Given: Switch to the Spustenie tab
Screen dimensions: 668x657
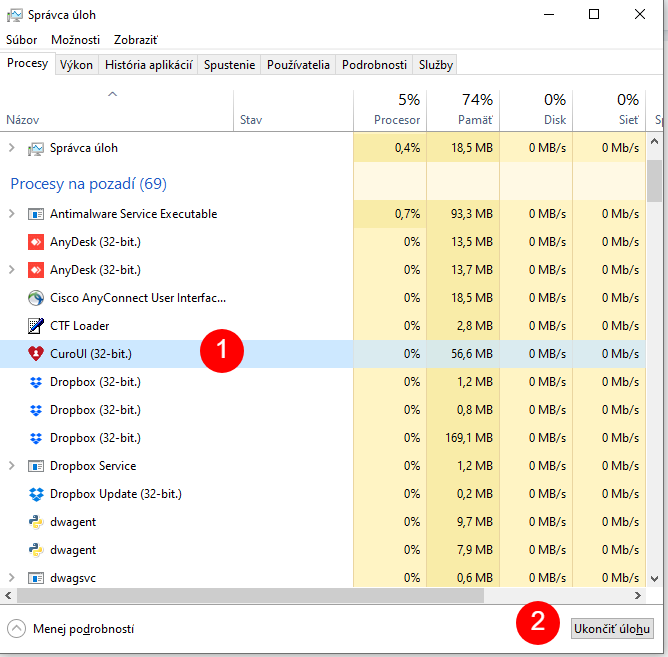Looking at the screenshot, I should [229, 65].
